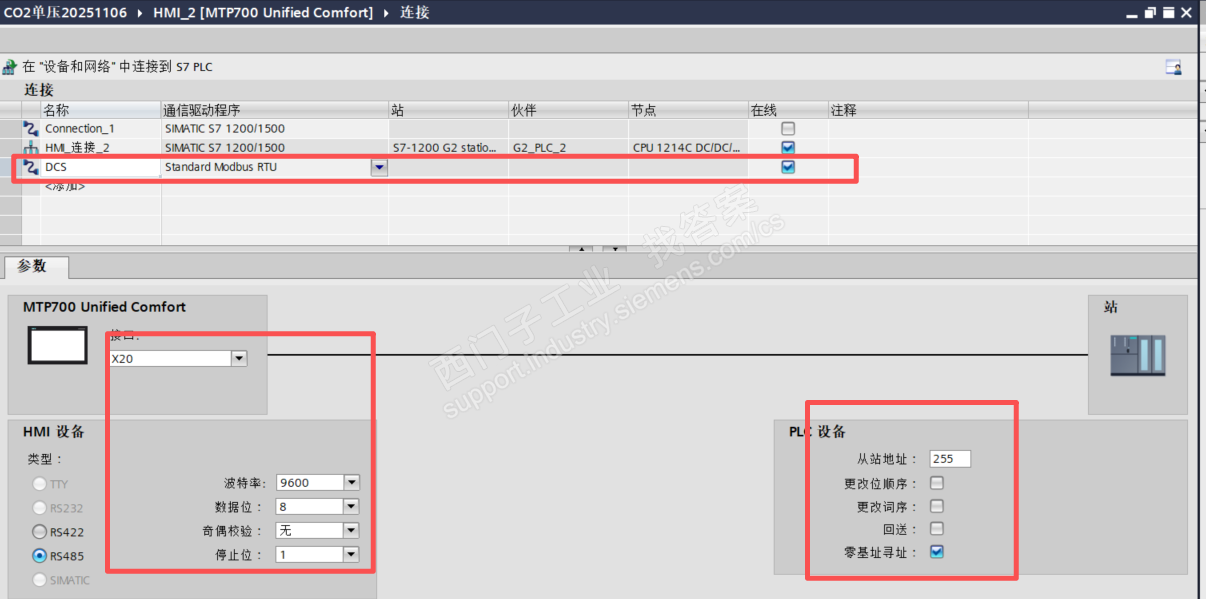
Task: Enable the 更改位顺序 checkbox
Action: click(x=937, y=483)
